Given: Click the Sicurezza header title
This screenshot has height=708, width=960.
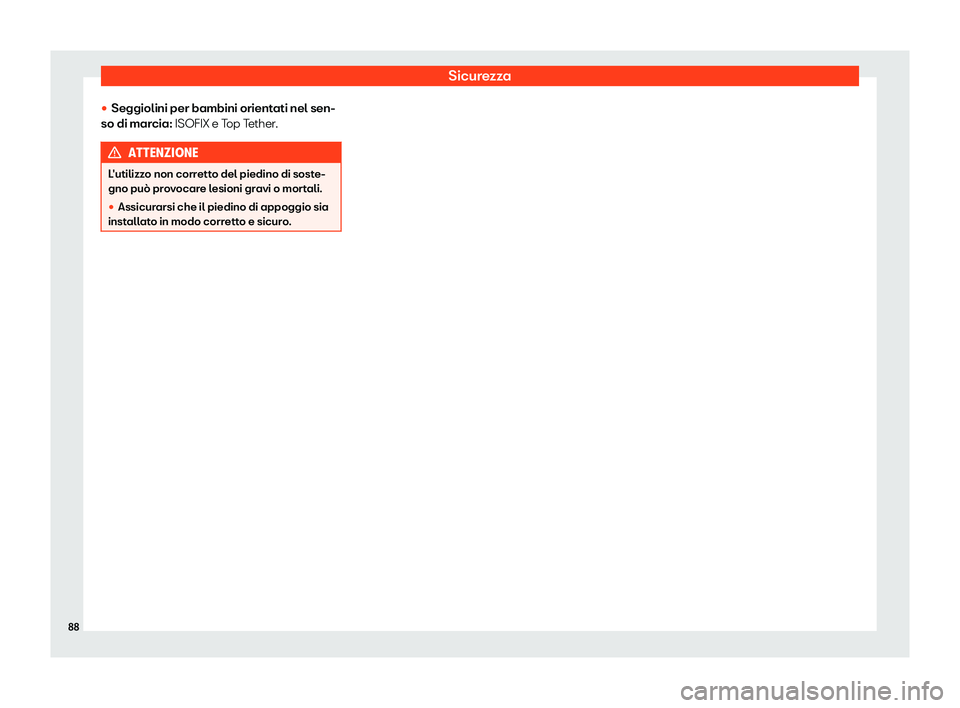Looking at the screenshot, I should (x=479, y=76).
